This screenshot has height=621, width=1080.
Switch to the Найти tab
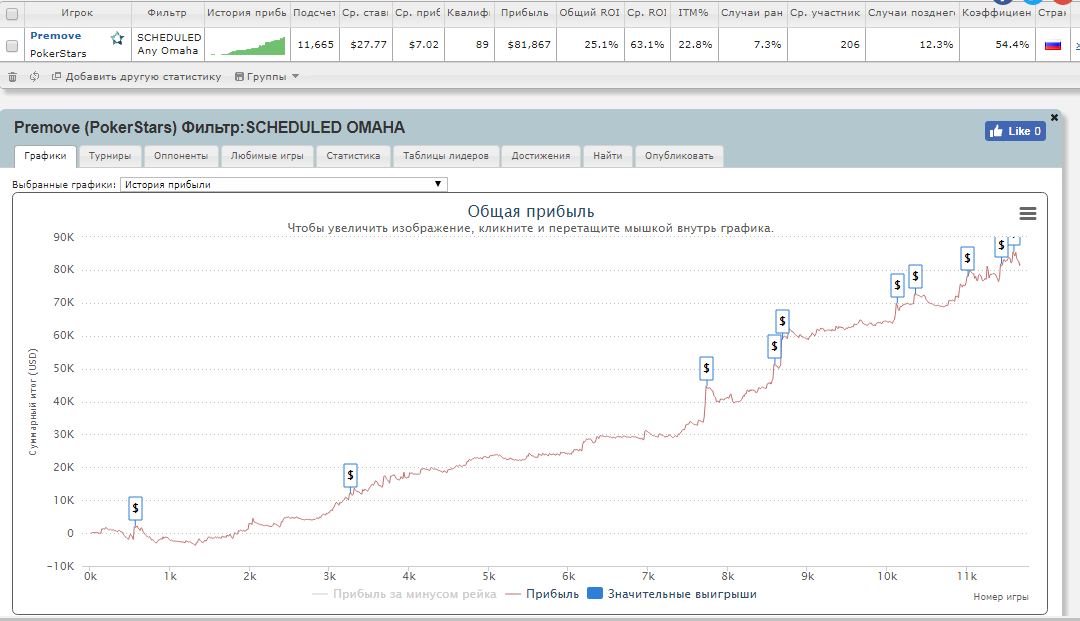(x=608, y=156)
